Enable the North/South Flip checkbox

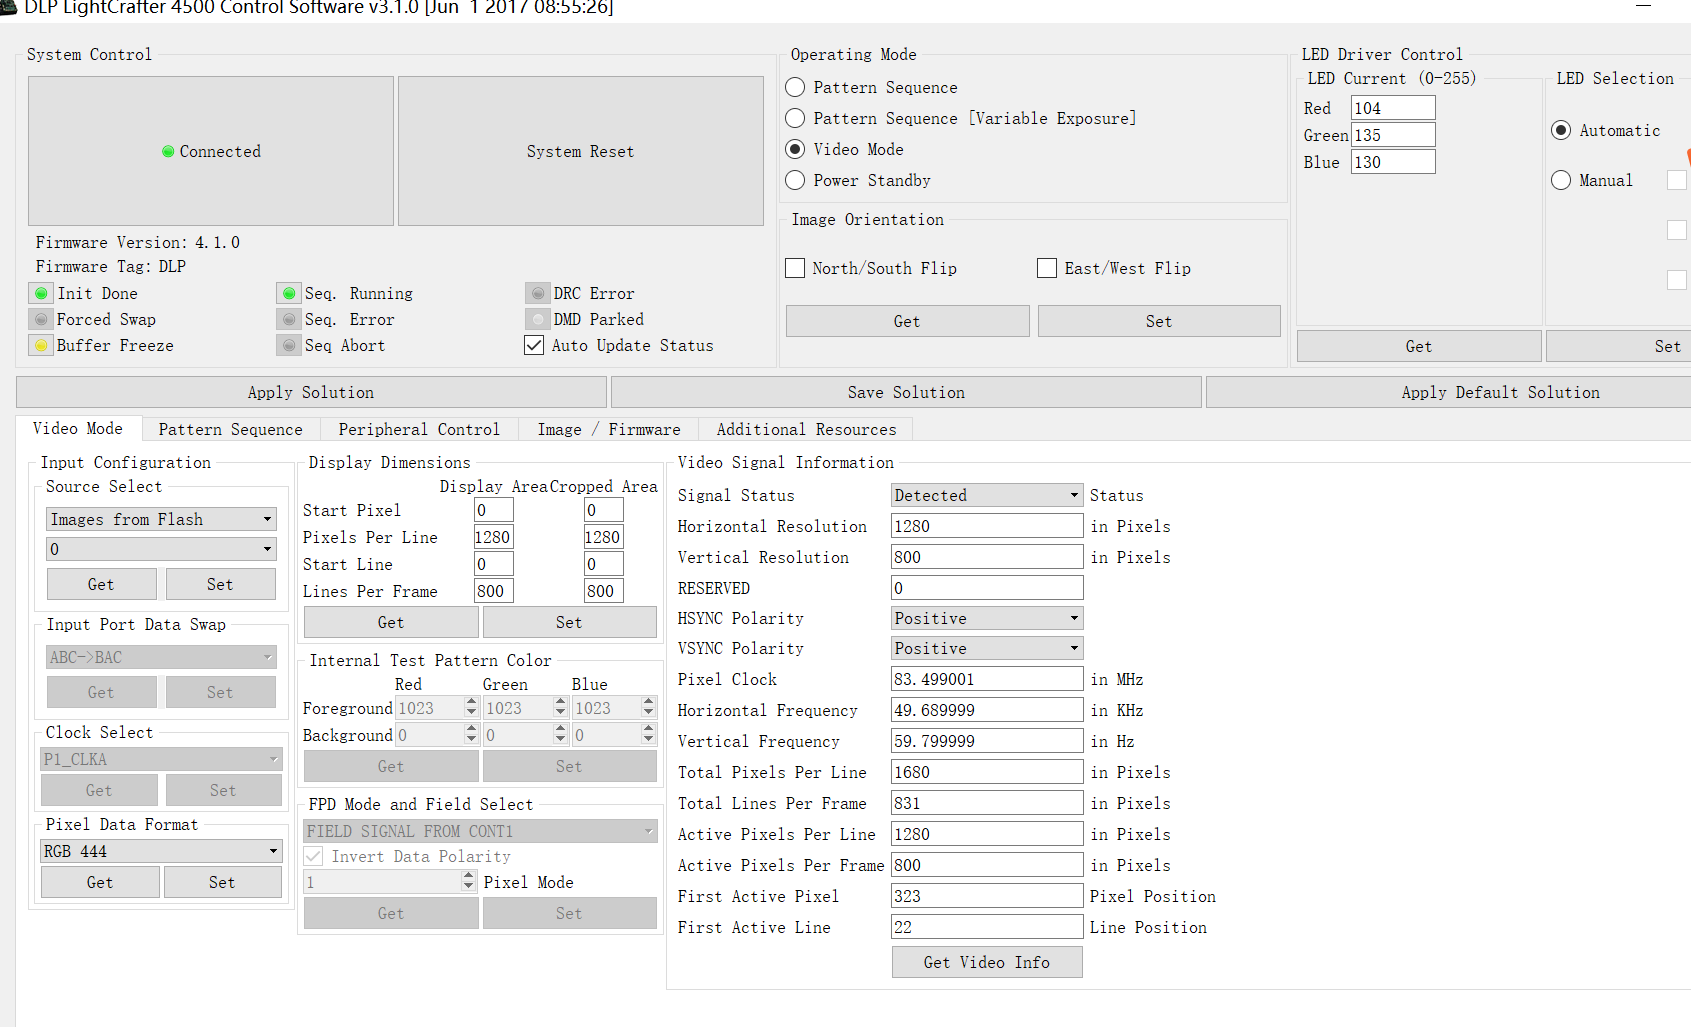tap(796, 268)
